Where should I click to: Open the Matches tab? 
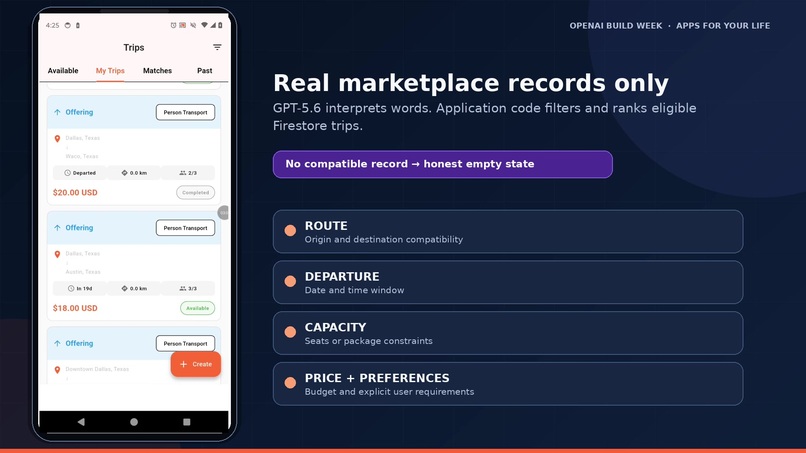tap(157, 70)
